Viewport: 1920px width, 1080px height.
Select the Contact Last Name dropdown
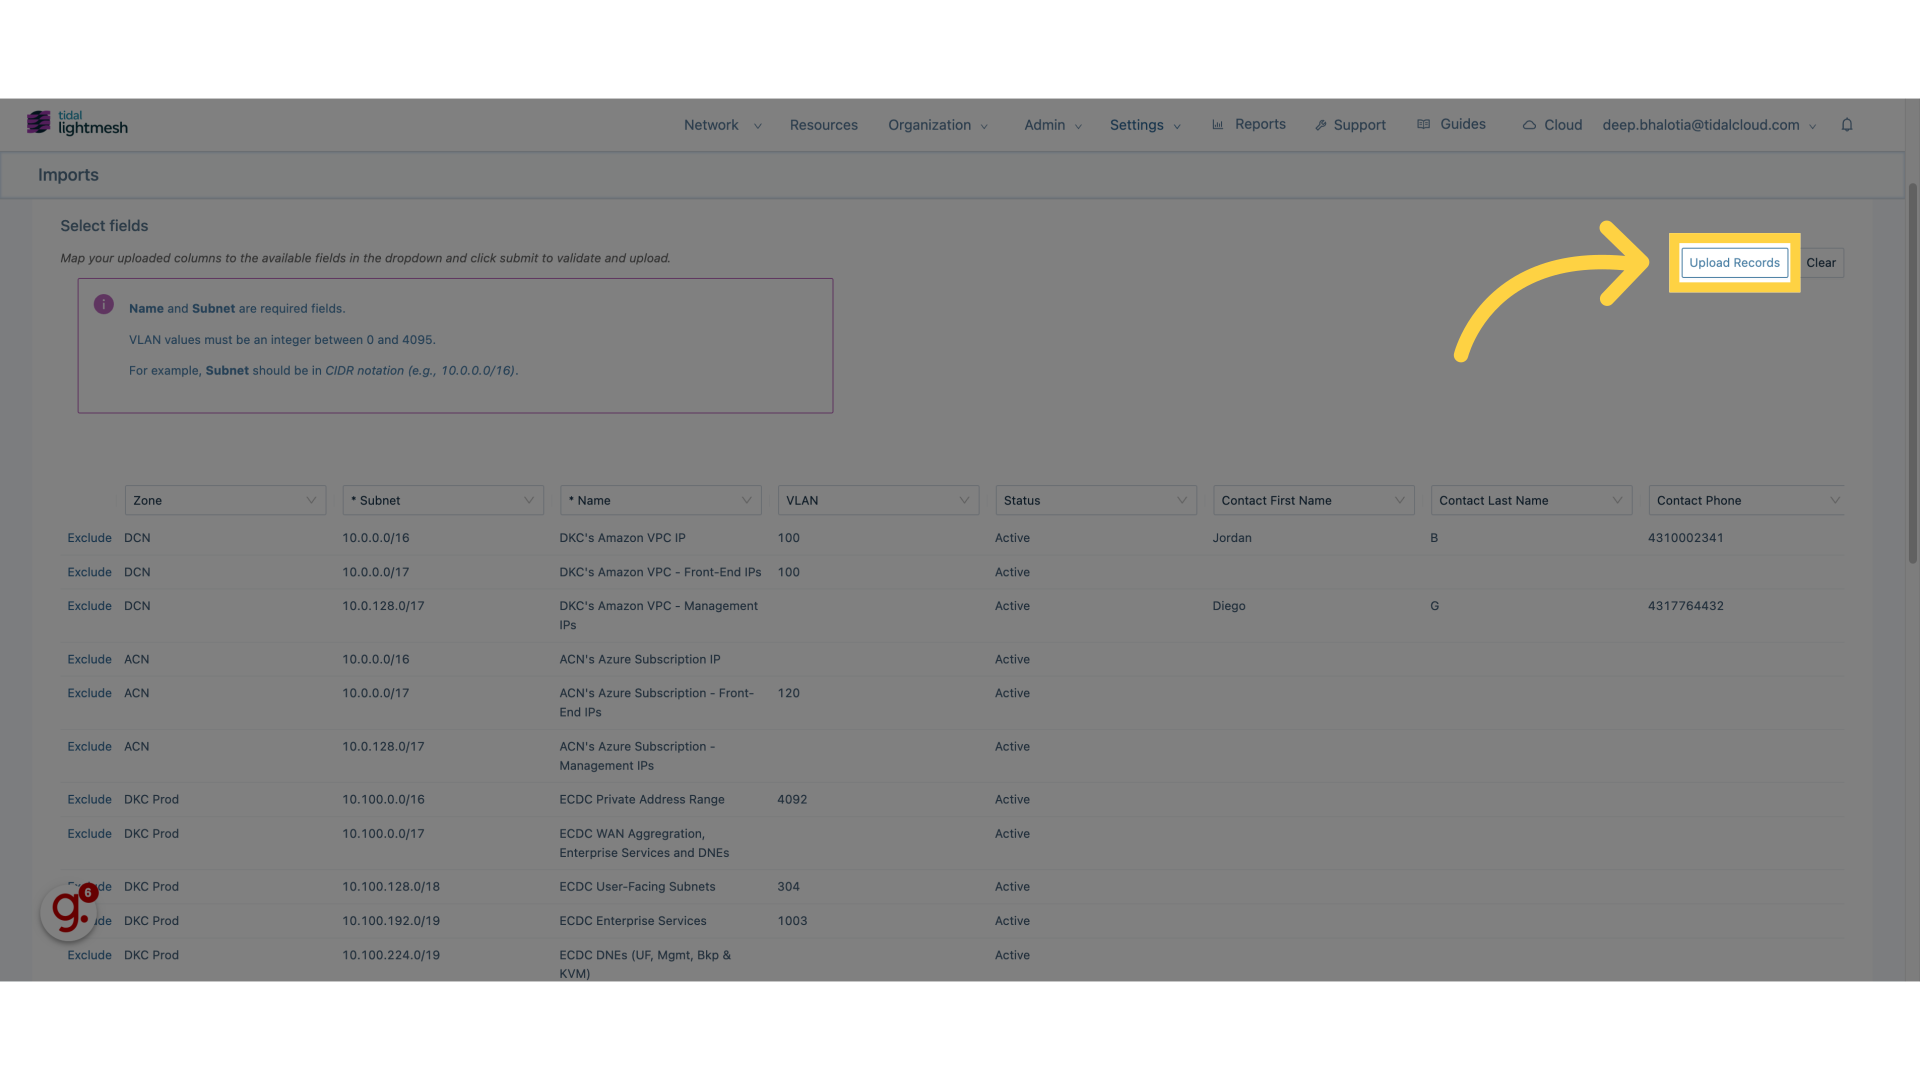pos(1530,500)
